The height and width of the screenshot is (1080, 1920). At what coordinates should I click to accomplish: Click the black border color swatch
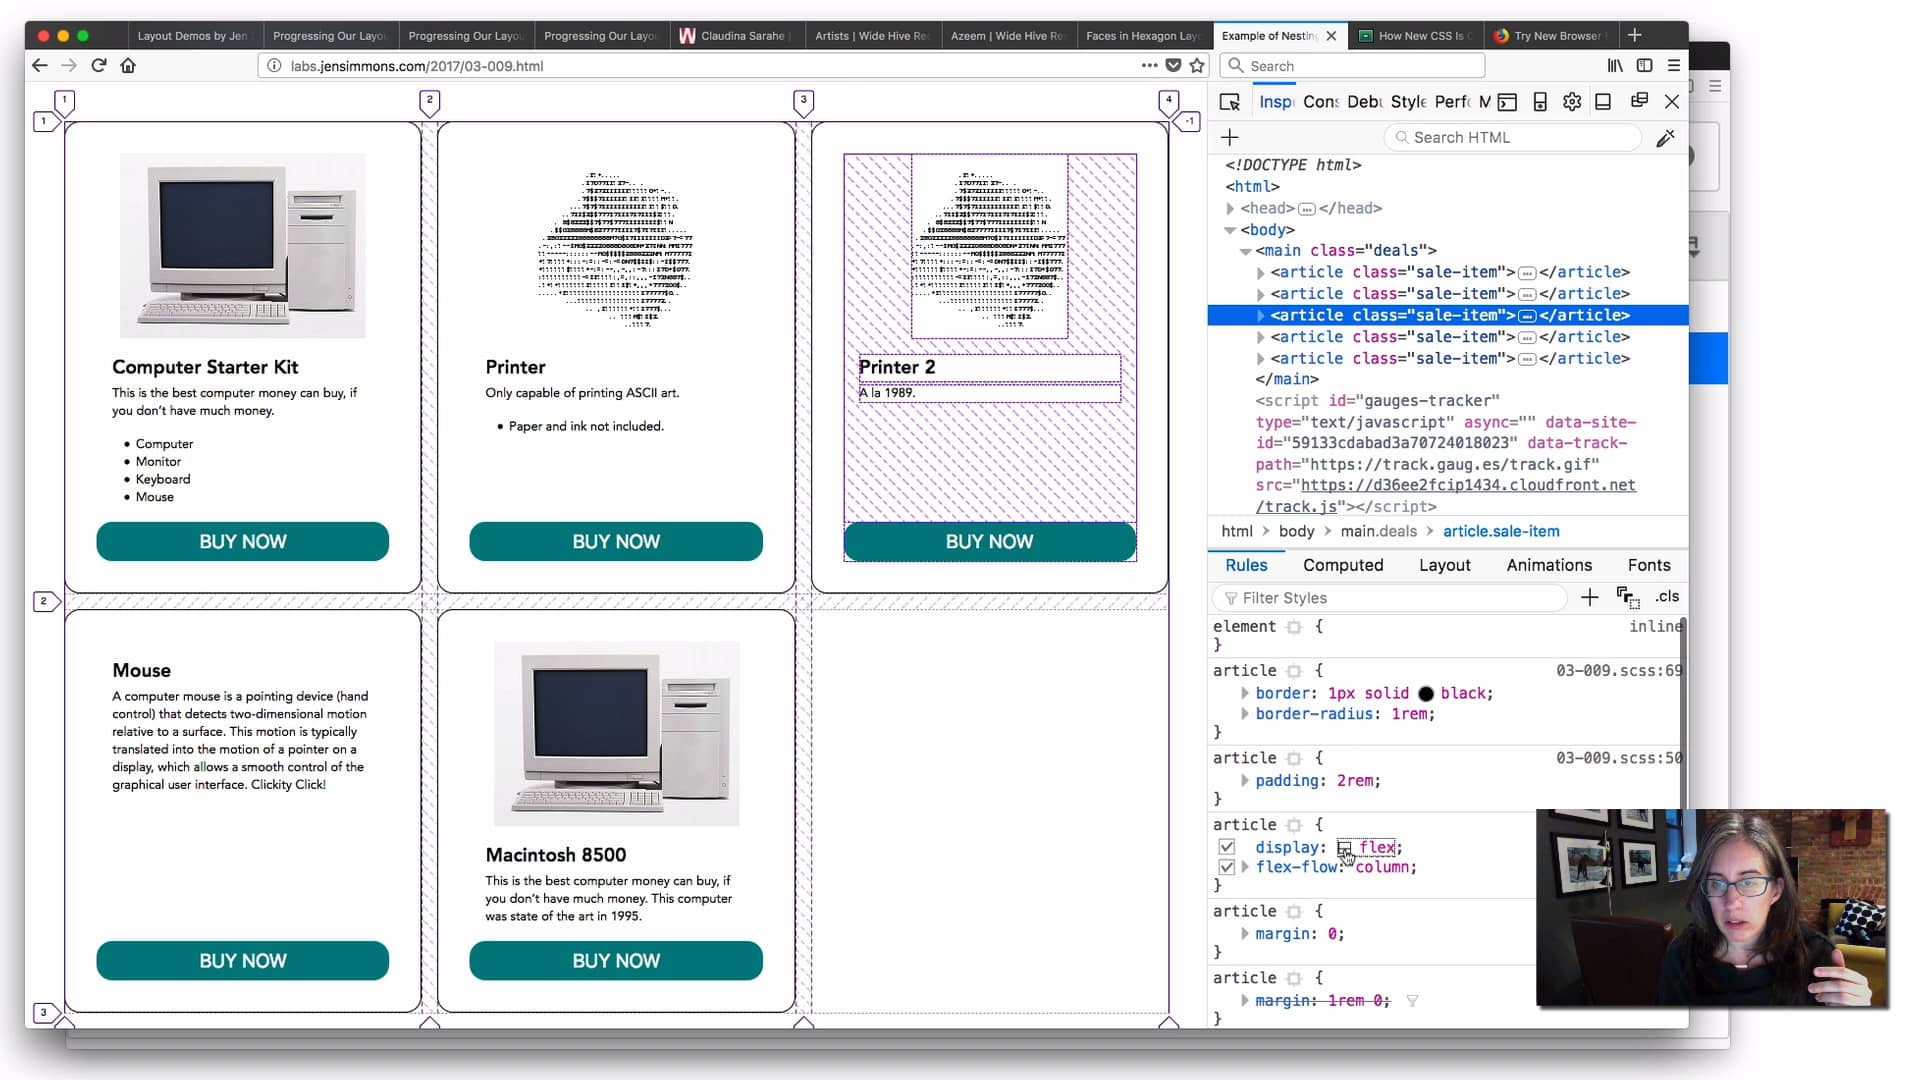(x=1426, y=693)
